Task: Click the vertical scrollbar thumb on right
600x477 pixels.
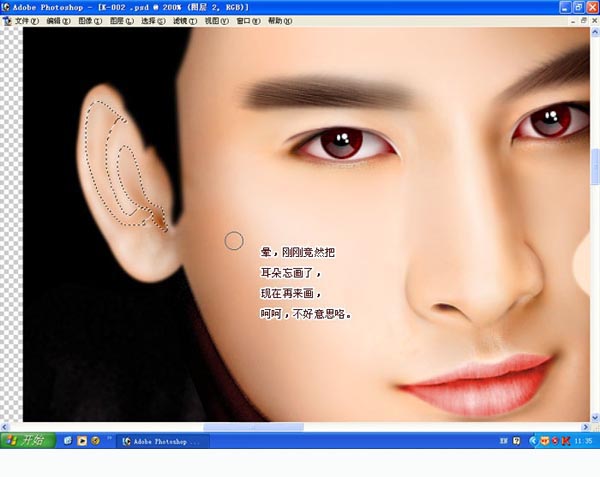Action: click(595, 165)
